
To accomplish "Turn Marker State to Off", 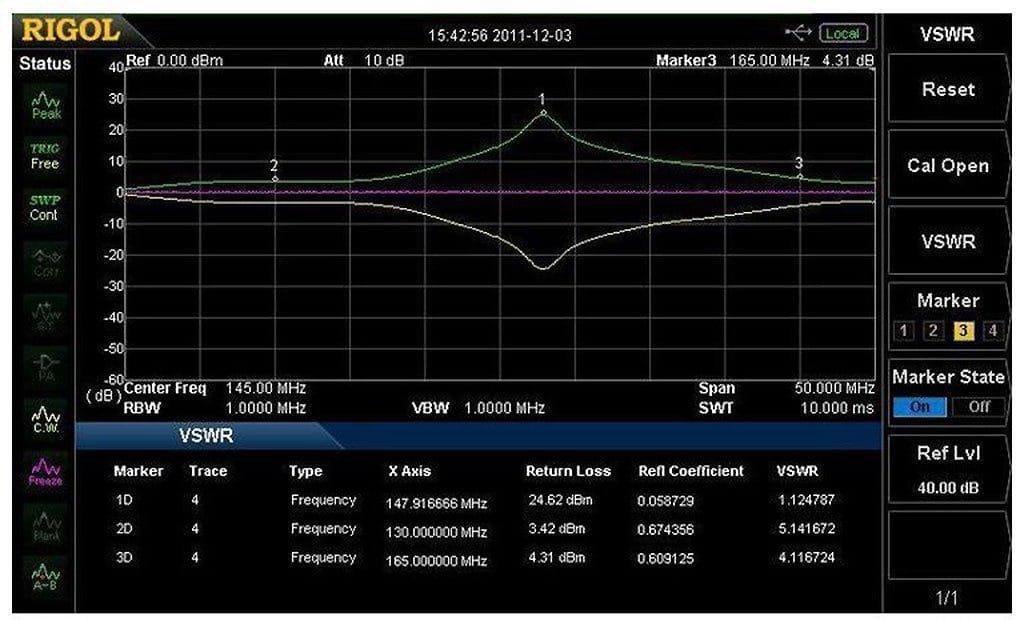I will [978, 407].
